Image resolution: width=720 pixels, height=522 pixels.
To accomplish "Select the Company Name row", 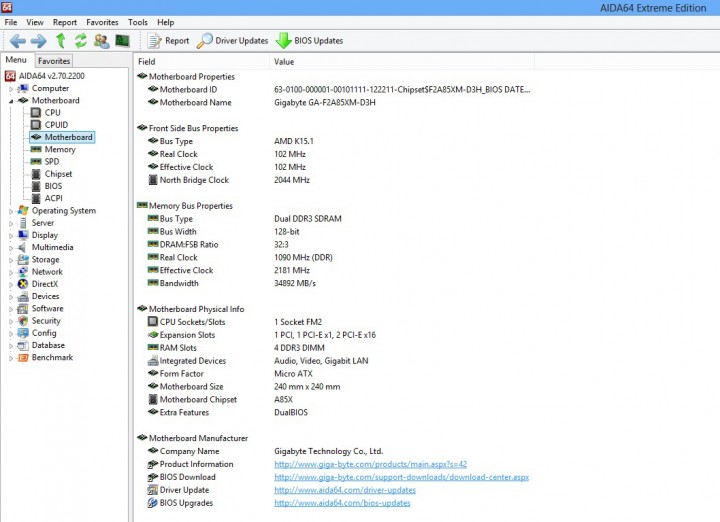I will [265, 451].
